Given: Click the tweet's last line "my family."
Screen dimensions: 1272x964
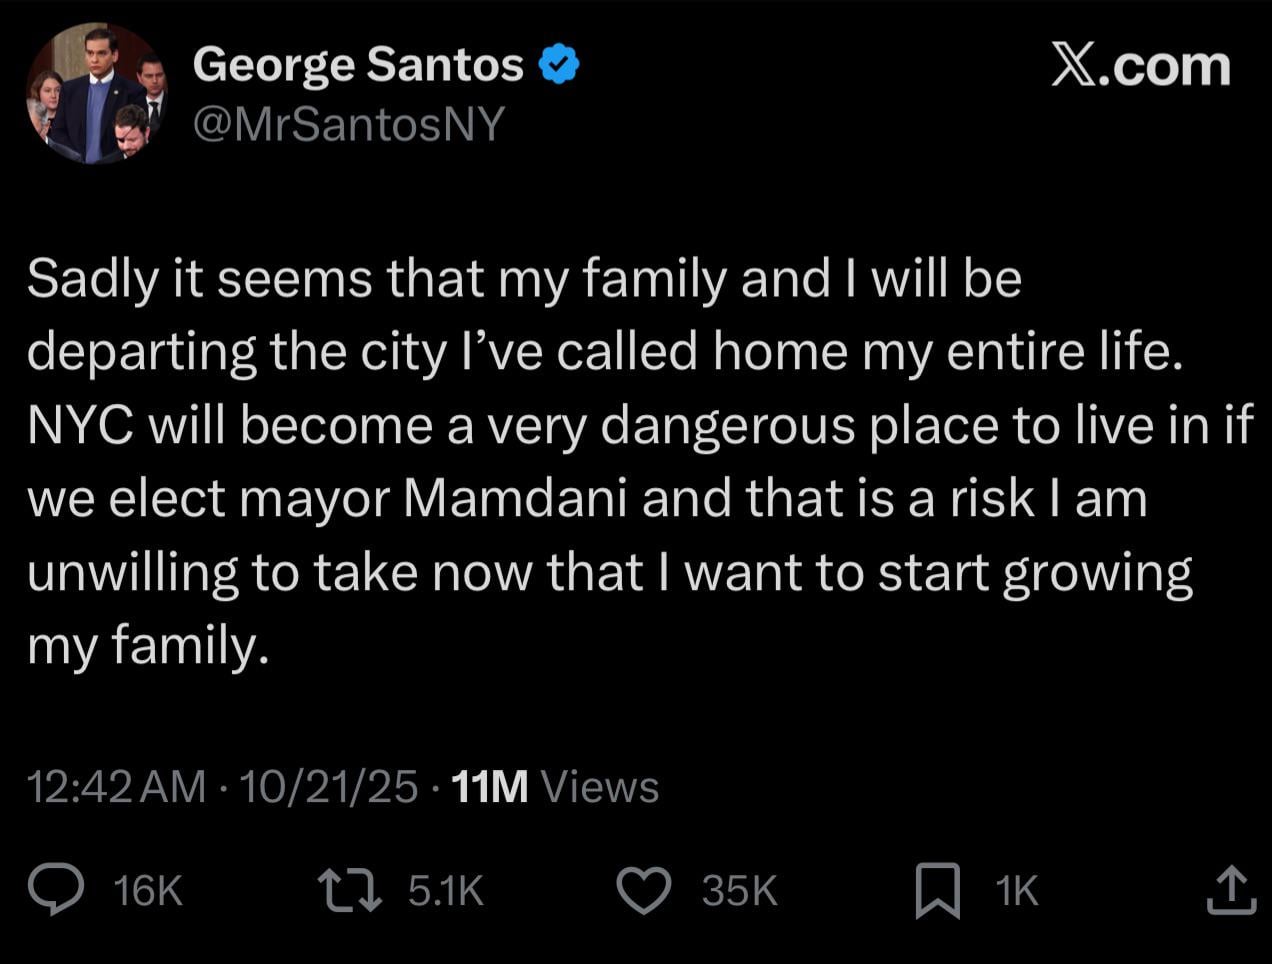Looking at the screenshot, I should 148,645.
